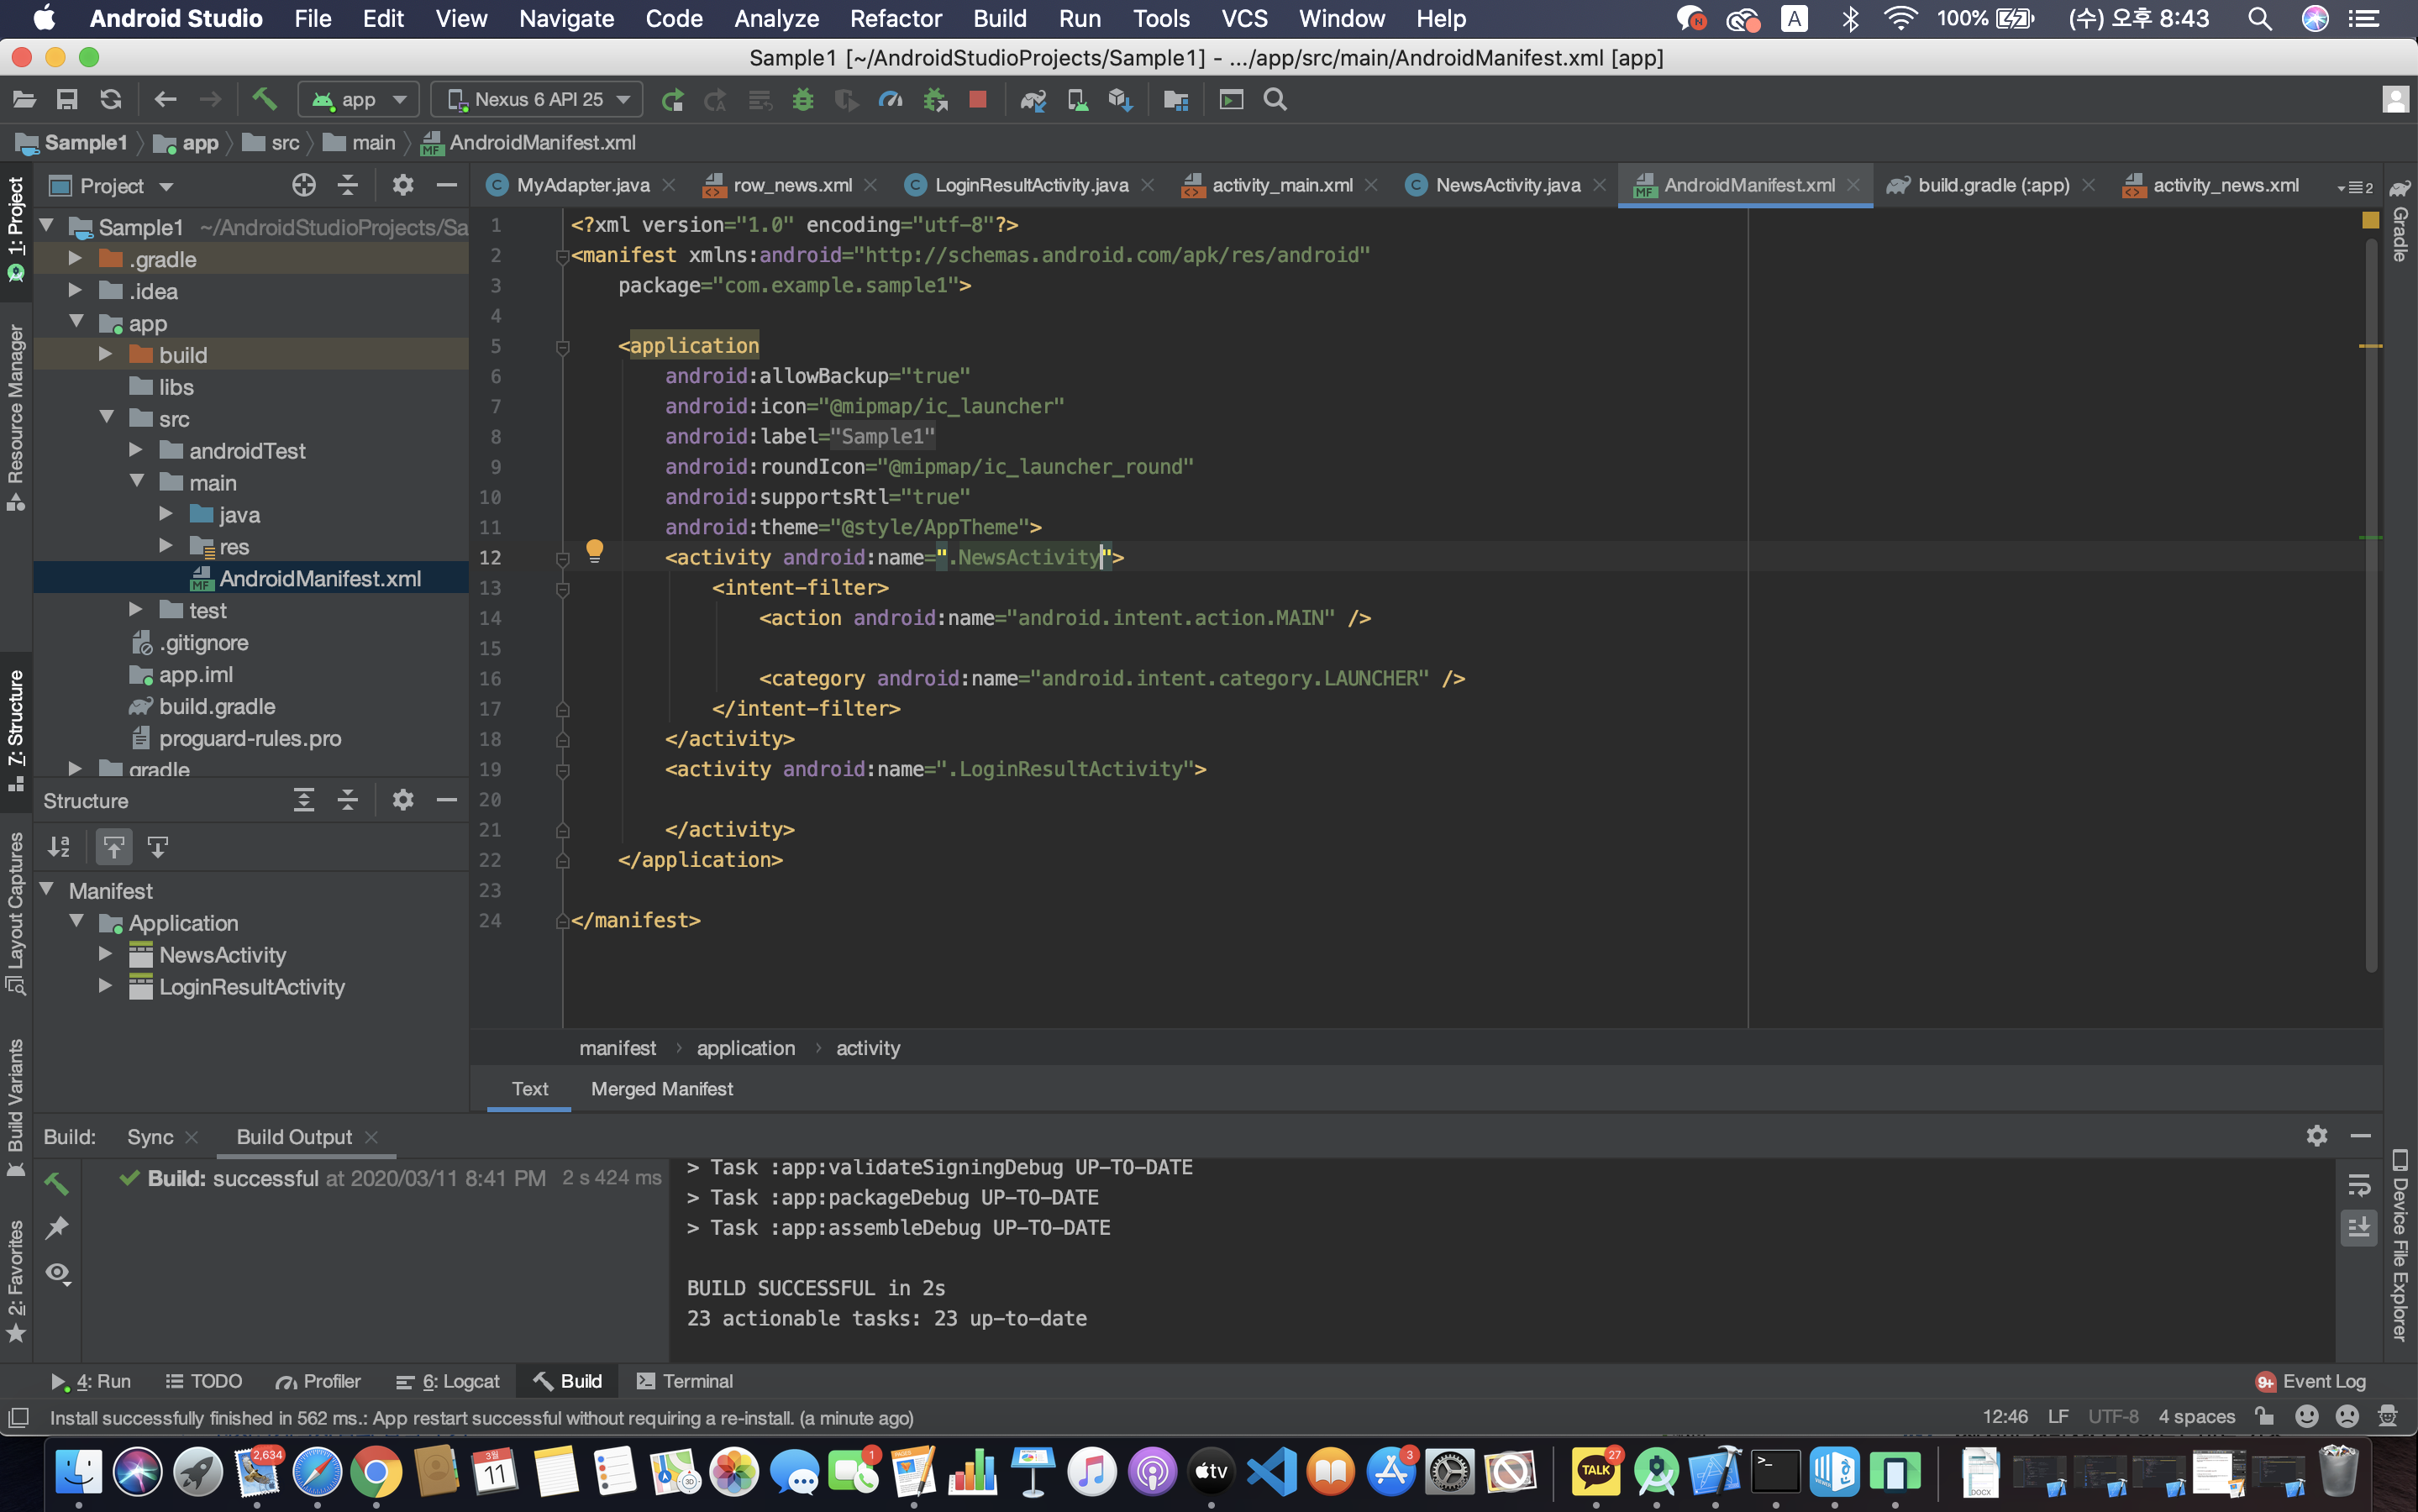The image size is (2418, 1512).
Task: Click the Debug app bug icon
Action: [x=803, y=99]
